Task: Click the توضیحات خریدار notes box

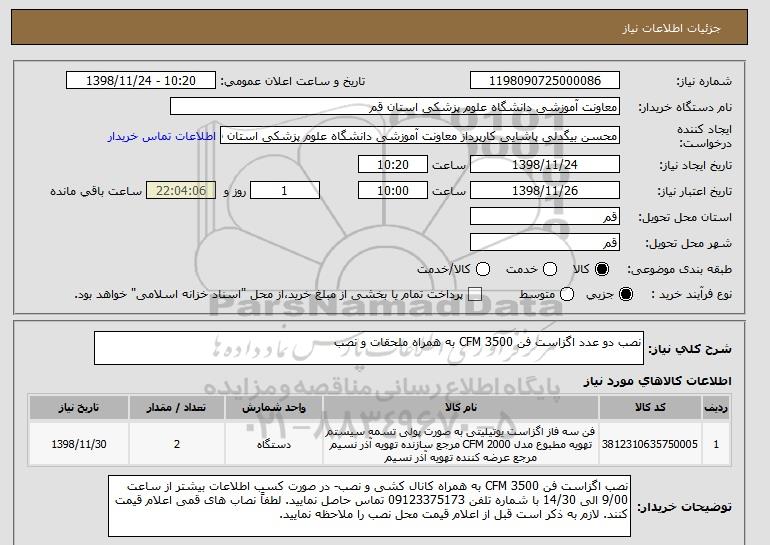Action: tap(369, 506)
